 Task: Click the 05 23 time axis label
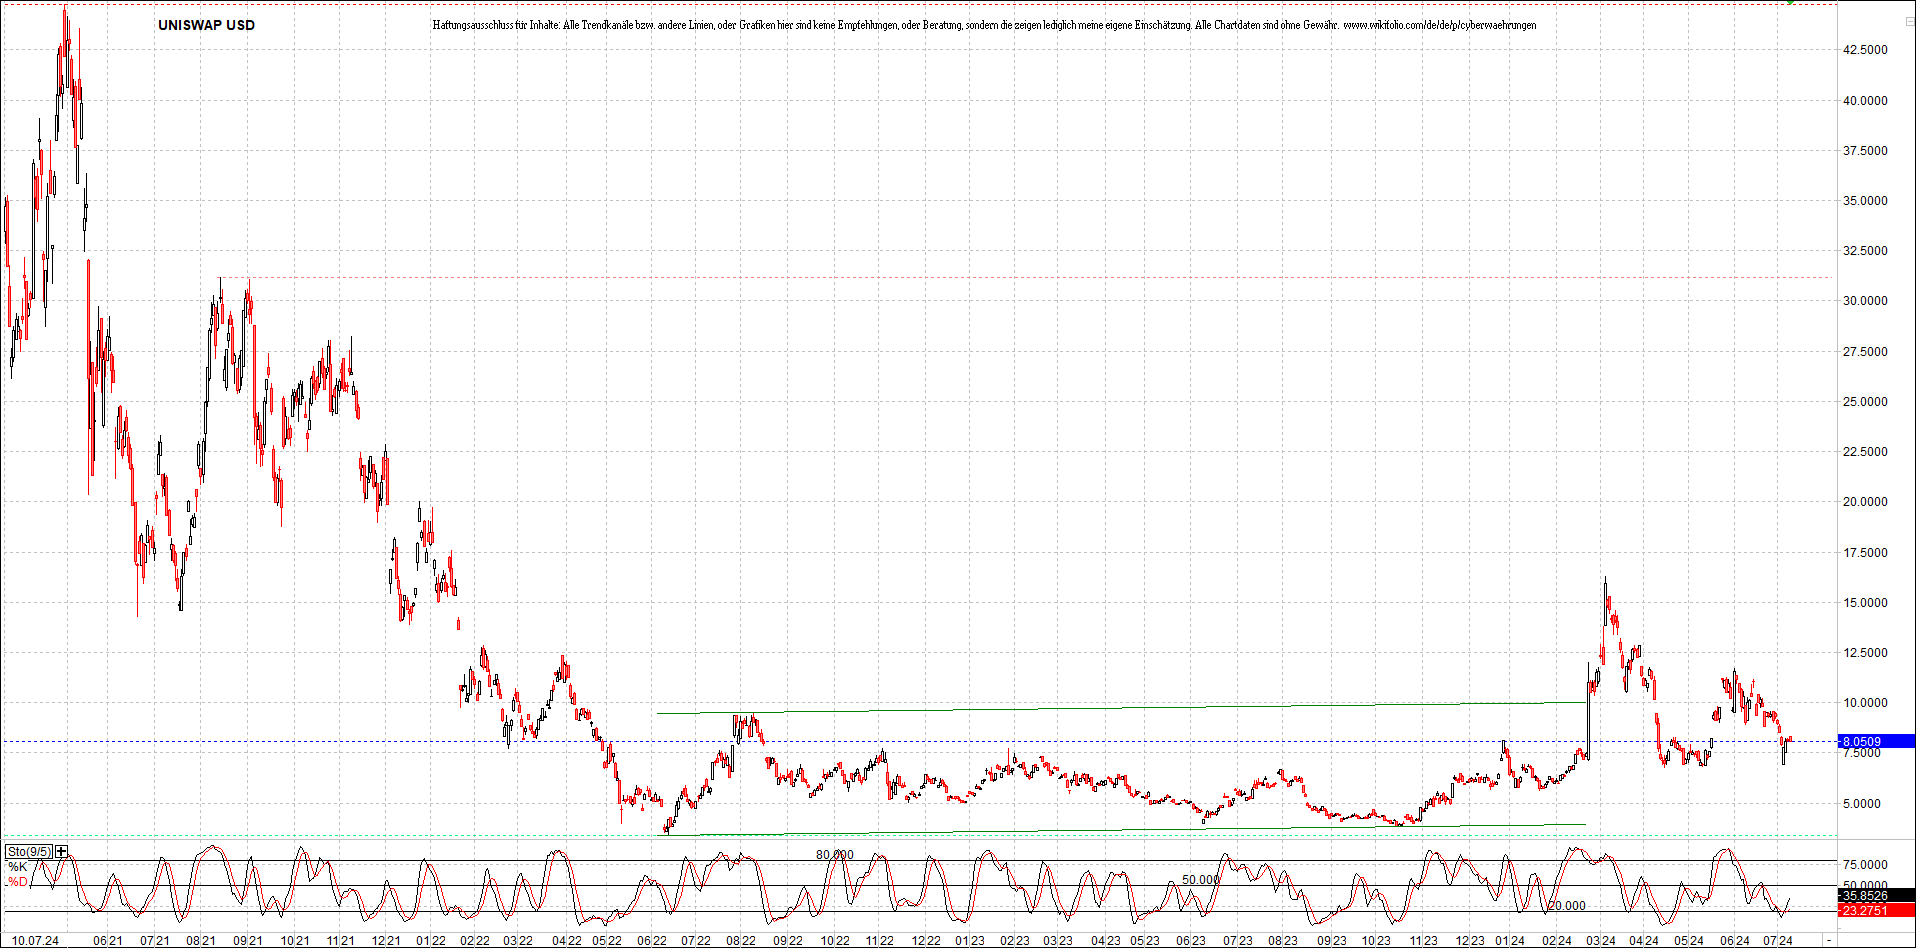(x=1145, y=941)
